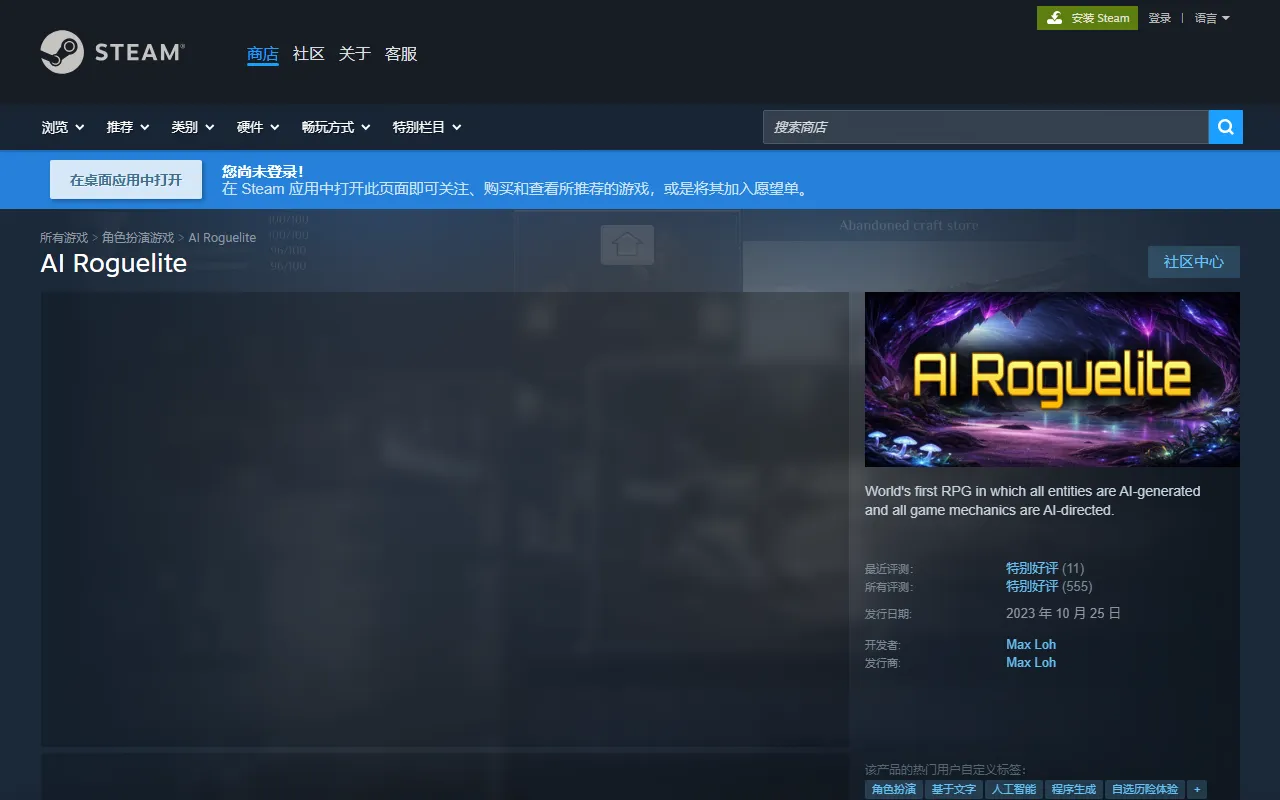Select the 商店 navigation tab

(262, 54)
